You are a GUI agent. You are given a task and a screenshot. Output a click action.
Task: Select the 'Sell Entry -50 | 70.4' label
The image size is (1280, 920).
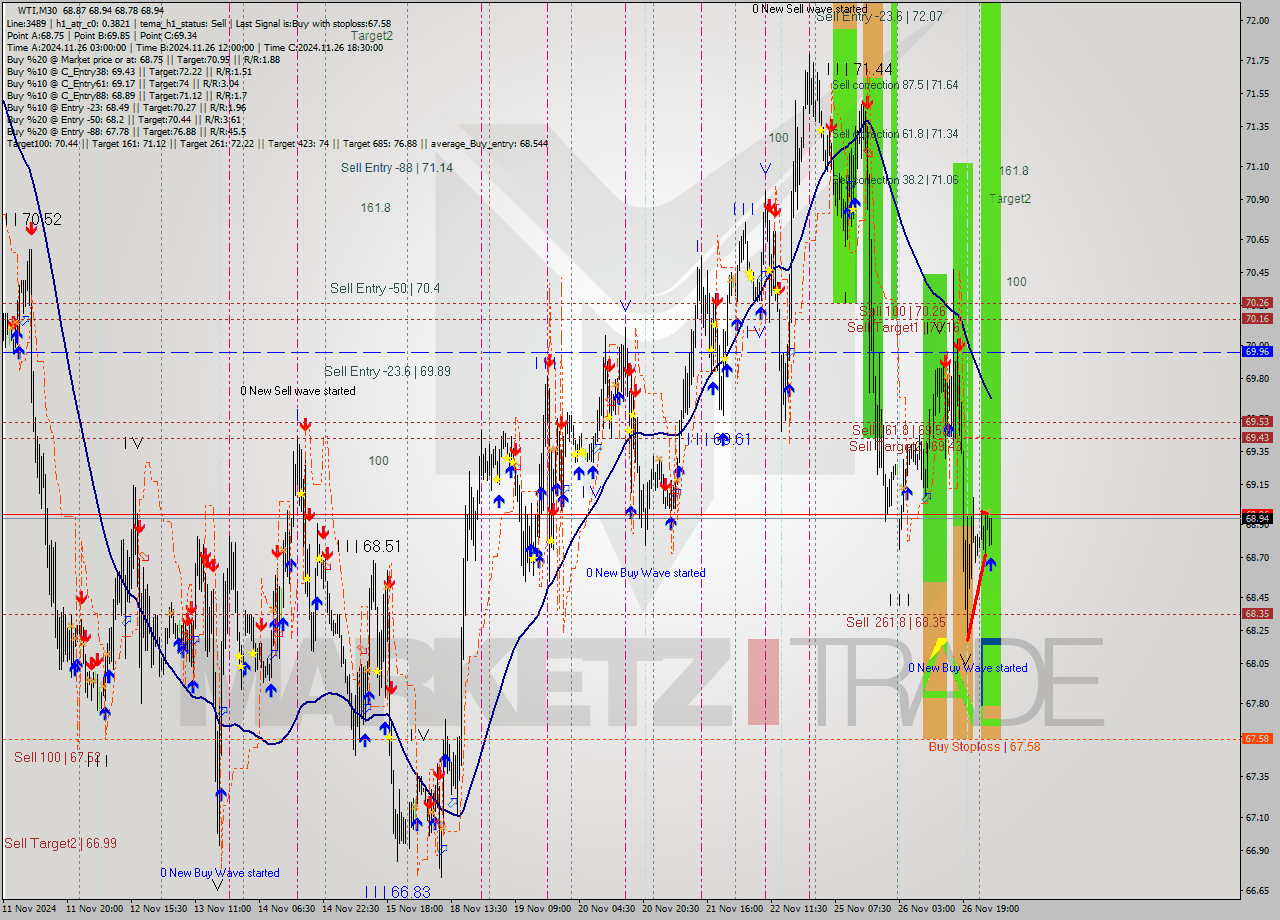tap(385, 288)
